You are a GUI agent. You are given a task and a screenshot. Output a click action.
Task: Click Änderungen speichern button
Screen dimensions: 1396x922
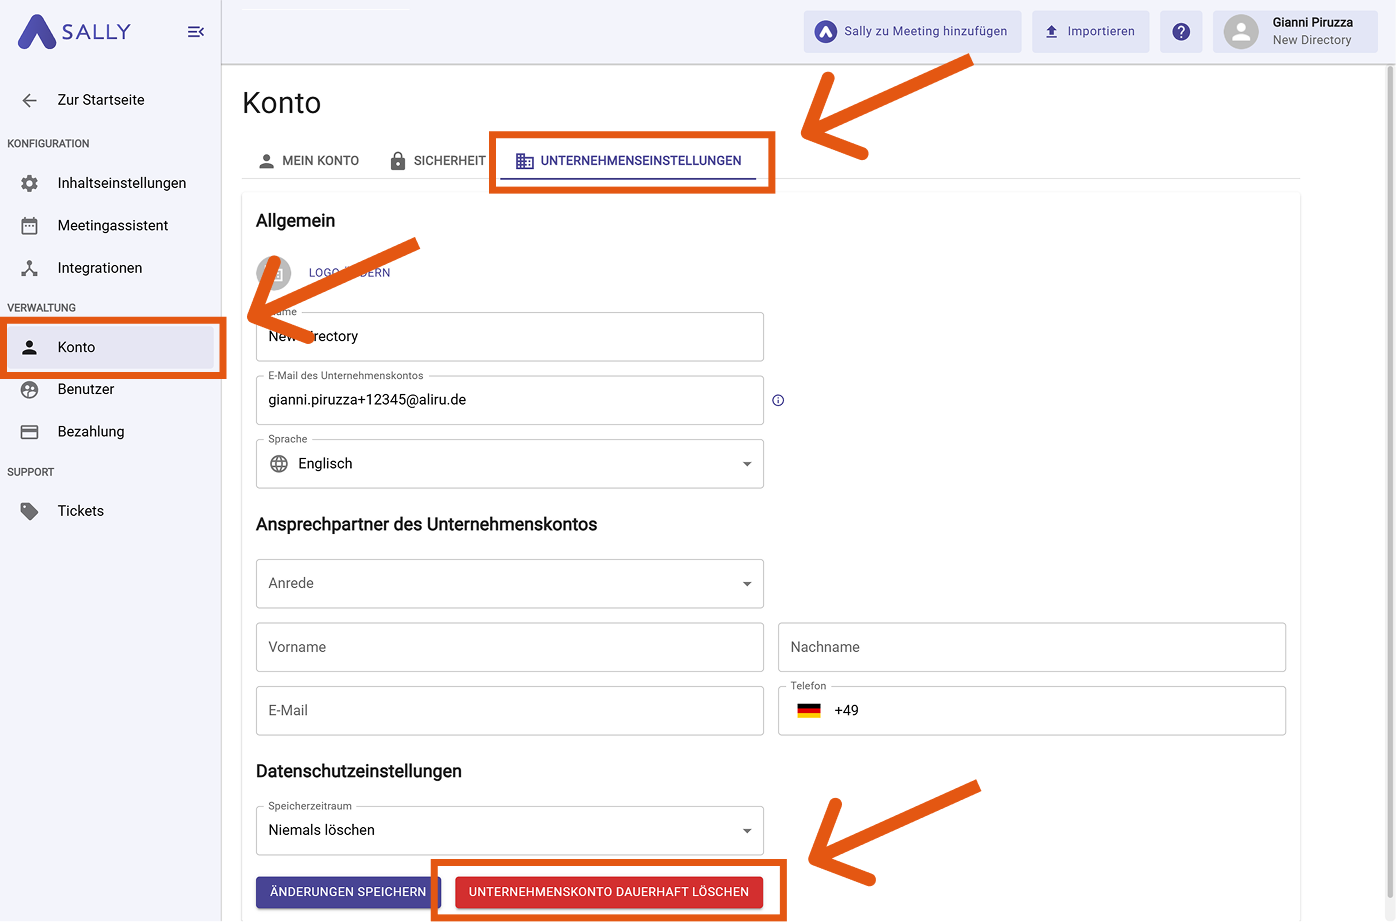(x=348, y=892)
